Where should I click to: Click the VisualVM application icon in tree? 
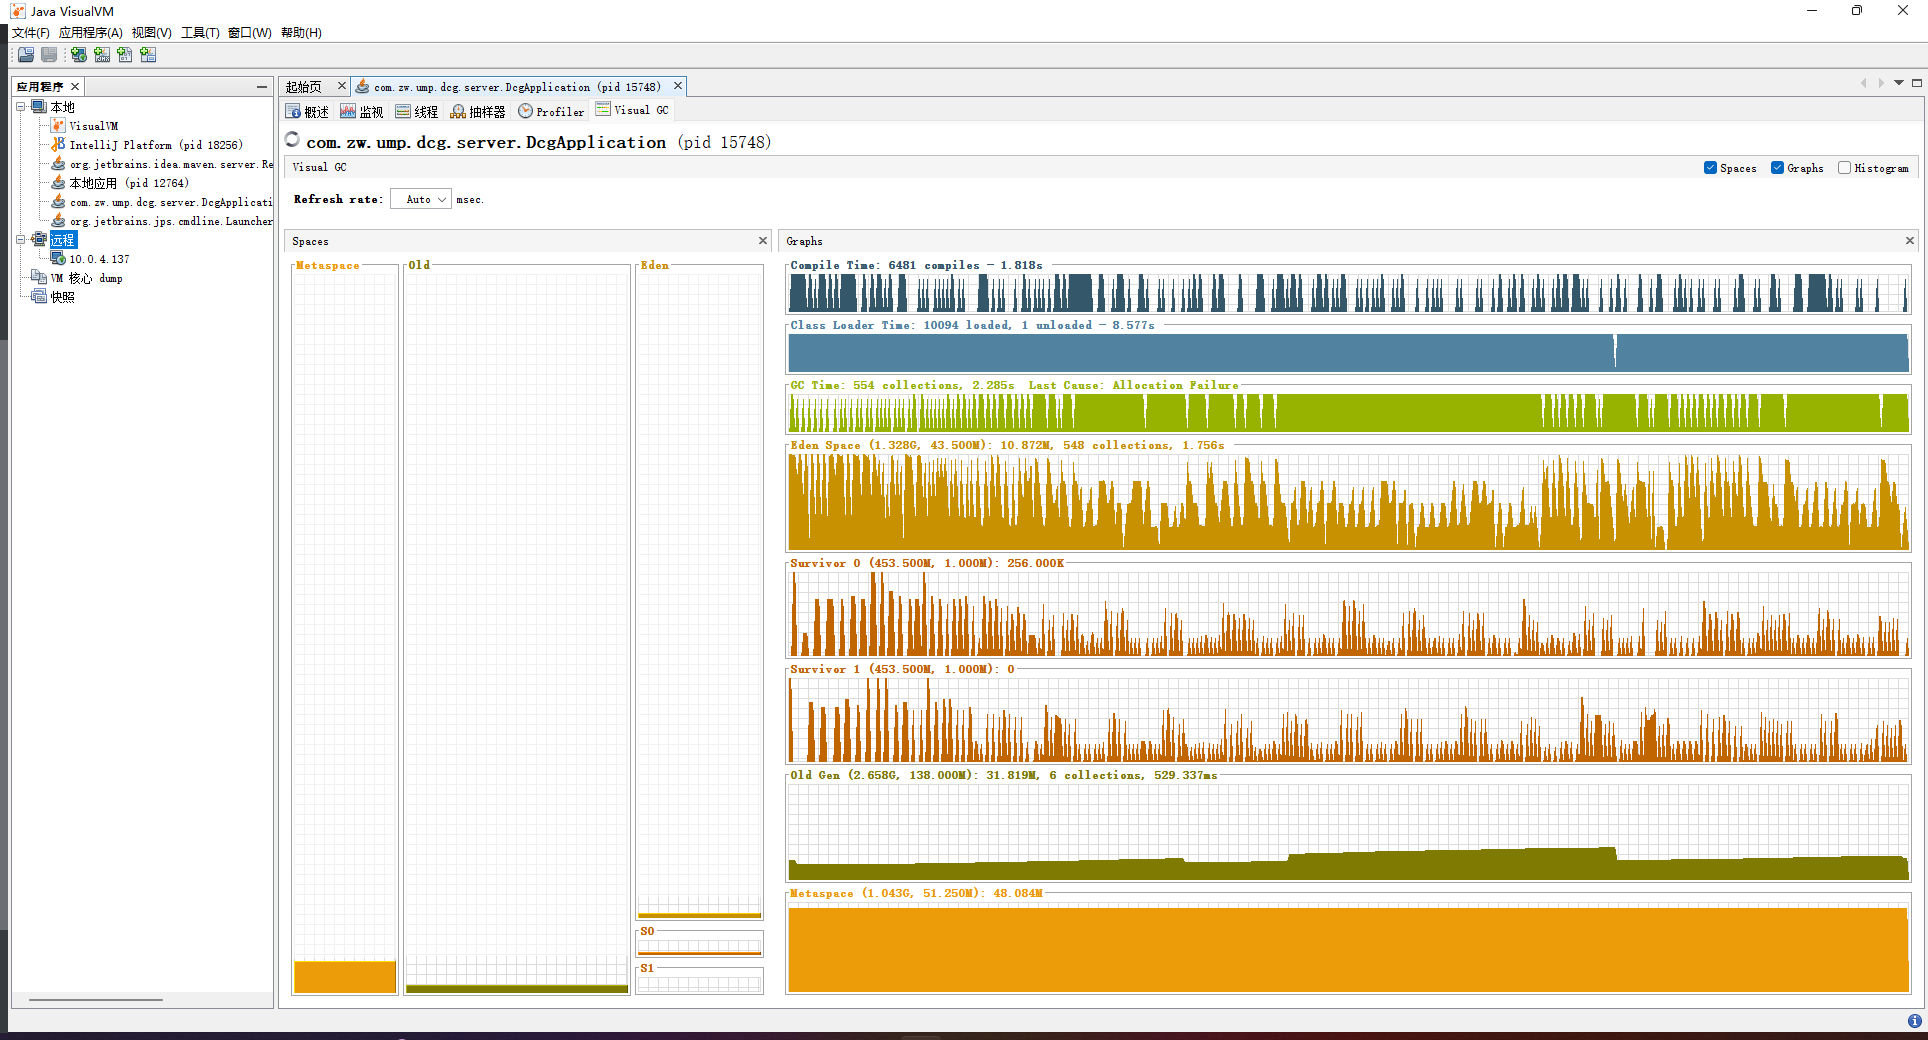pos(58,126)
